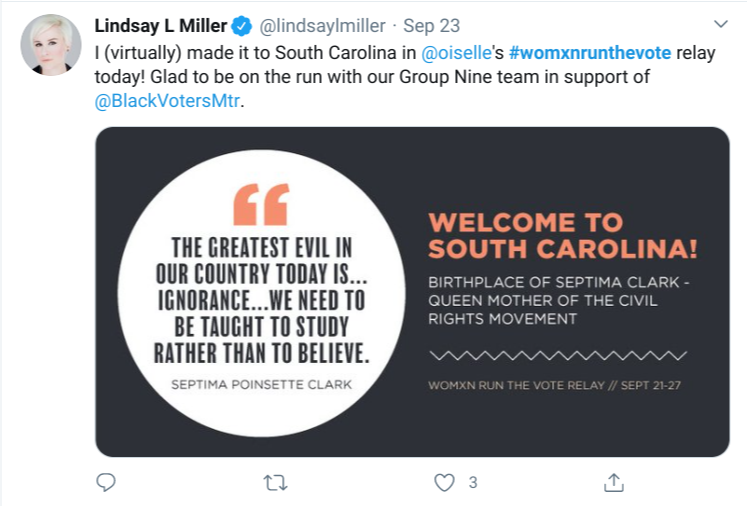Screen dimensions: 747x506
Task: Open Lindsay L Miller's profile avatar
Action: pyautogui.click(x=50, y=45)
